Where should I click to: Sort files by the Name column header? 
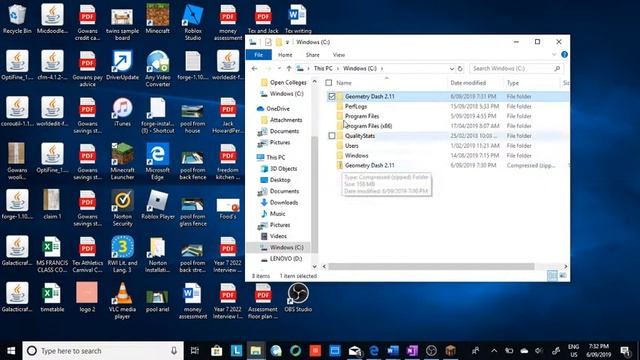pos(344,83)
